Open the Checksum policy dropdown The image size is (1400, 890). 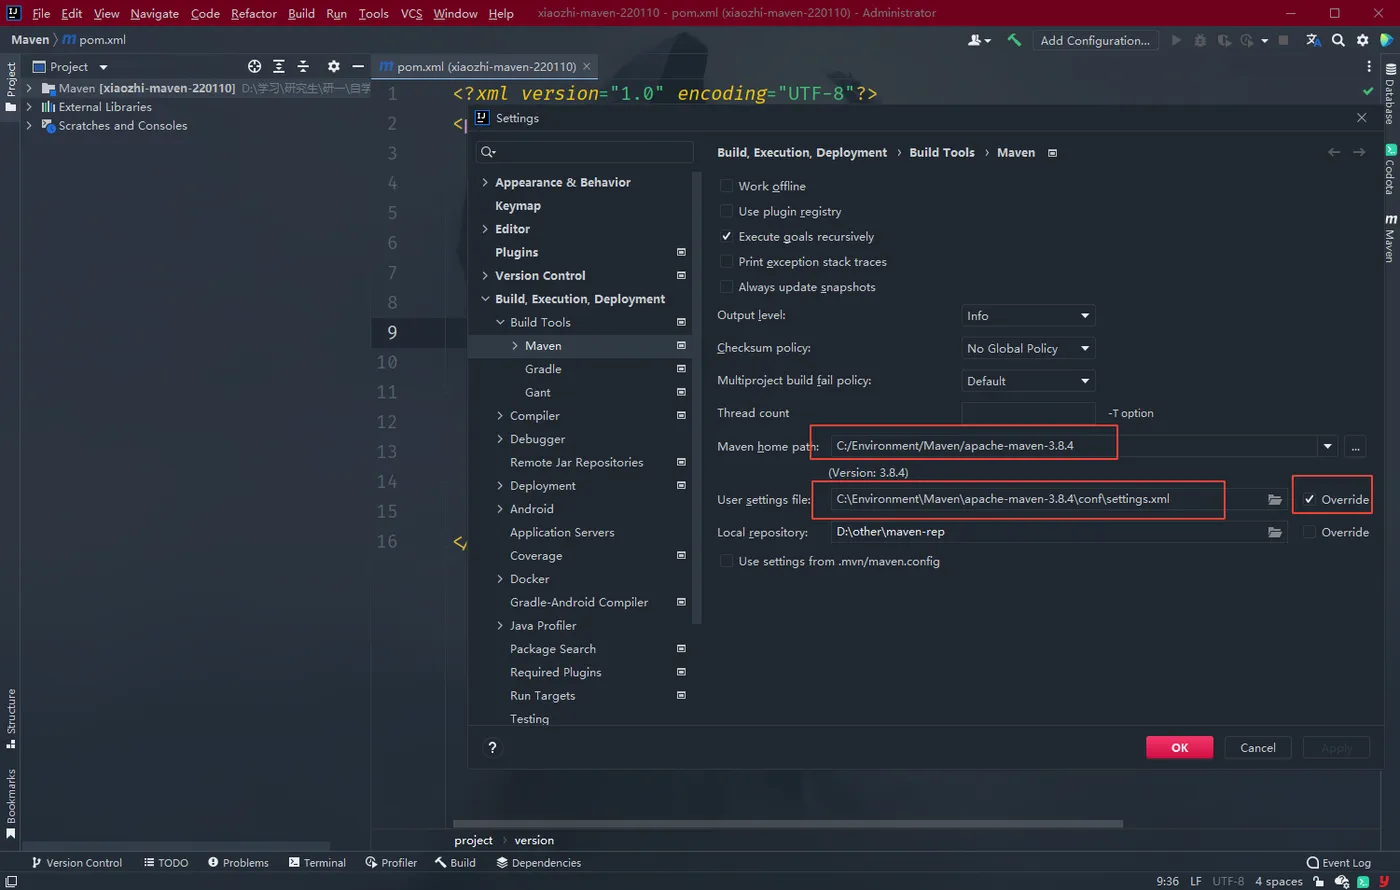pyautogui.click(x=1028, y=348)
